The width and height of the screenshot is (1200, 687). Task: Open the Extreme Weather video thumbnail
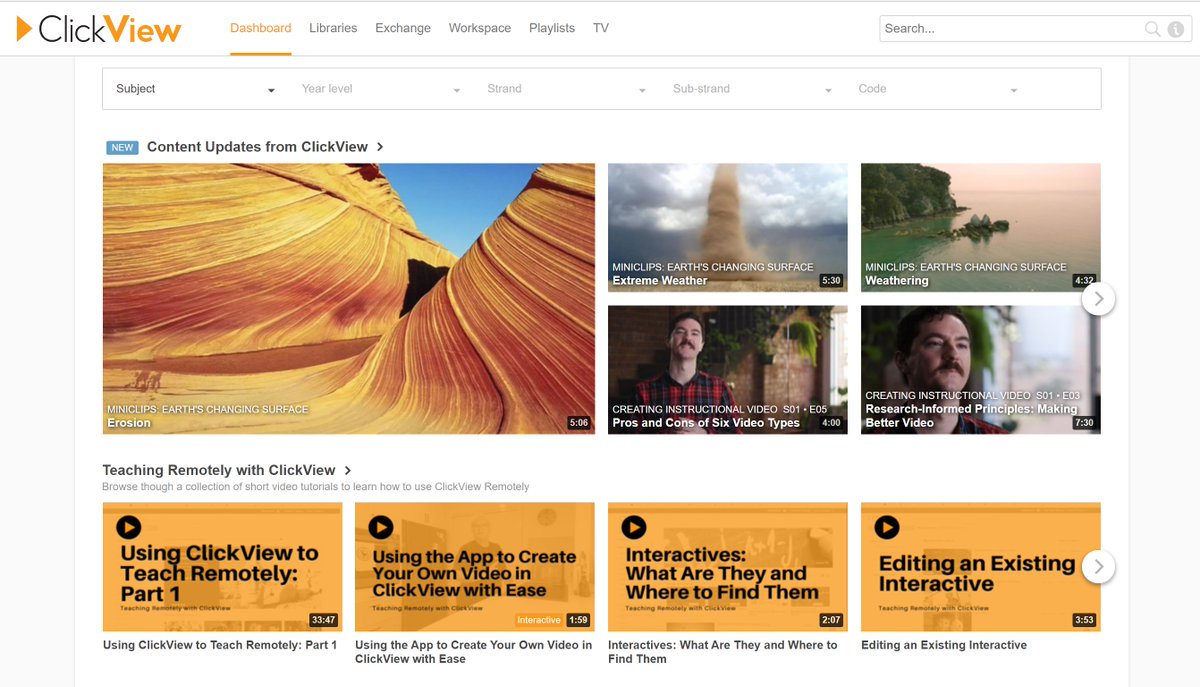[x=728, y=228]
